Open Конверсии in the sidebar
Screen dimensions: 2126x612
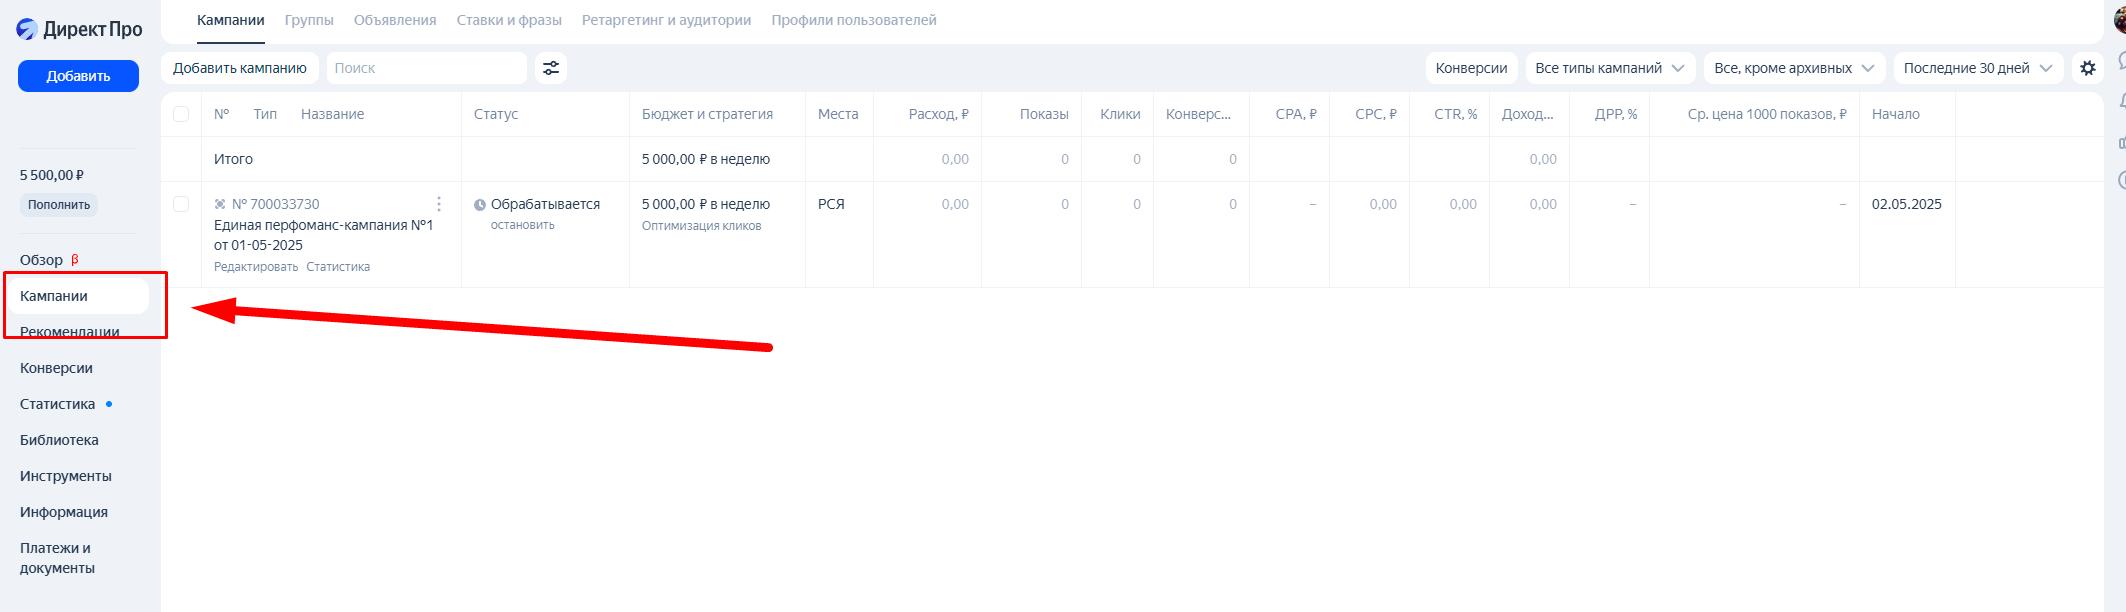pyautogui.click(x=56, y=368)
